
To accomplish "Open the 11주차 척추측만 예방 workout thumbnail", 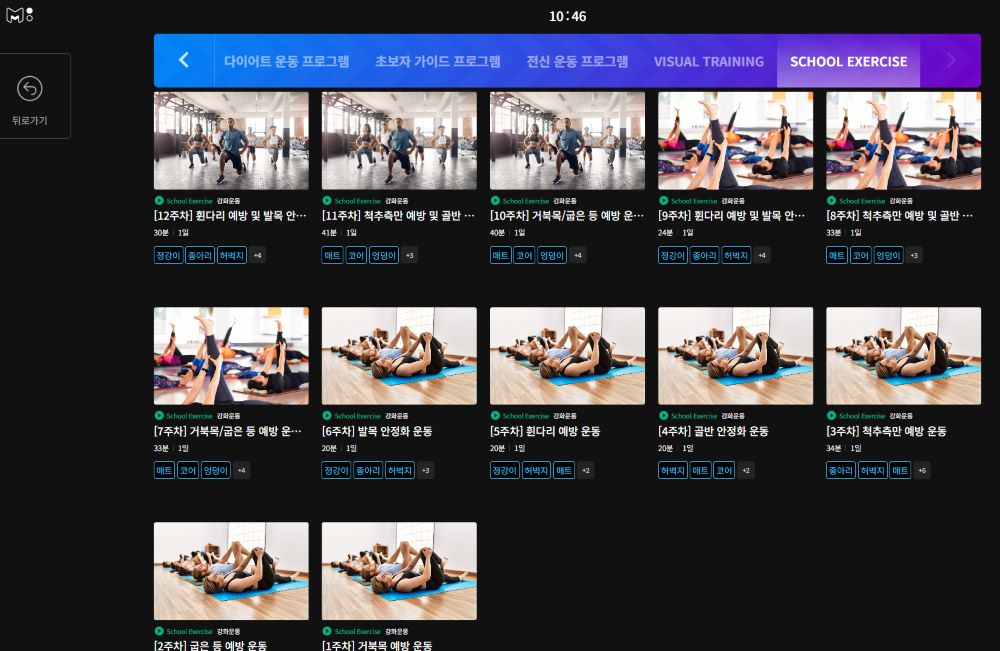I will point(399,140).
